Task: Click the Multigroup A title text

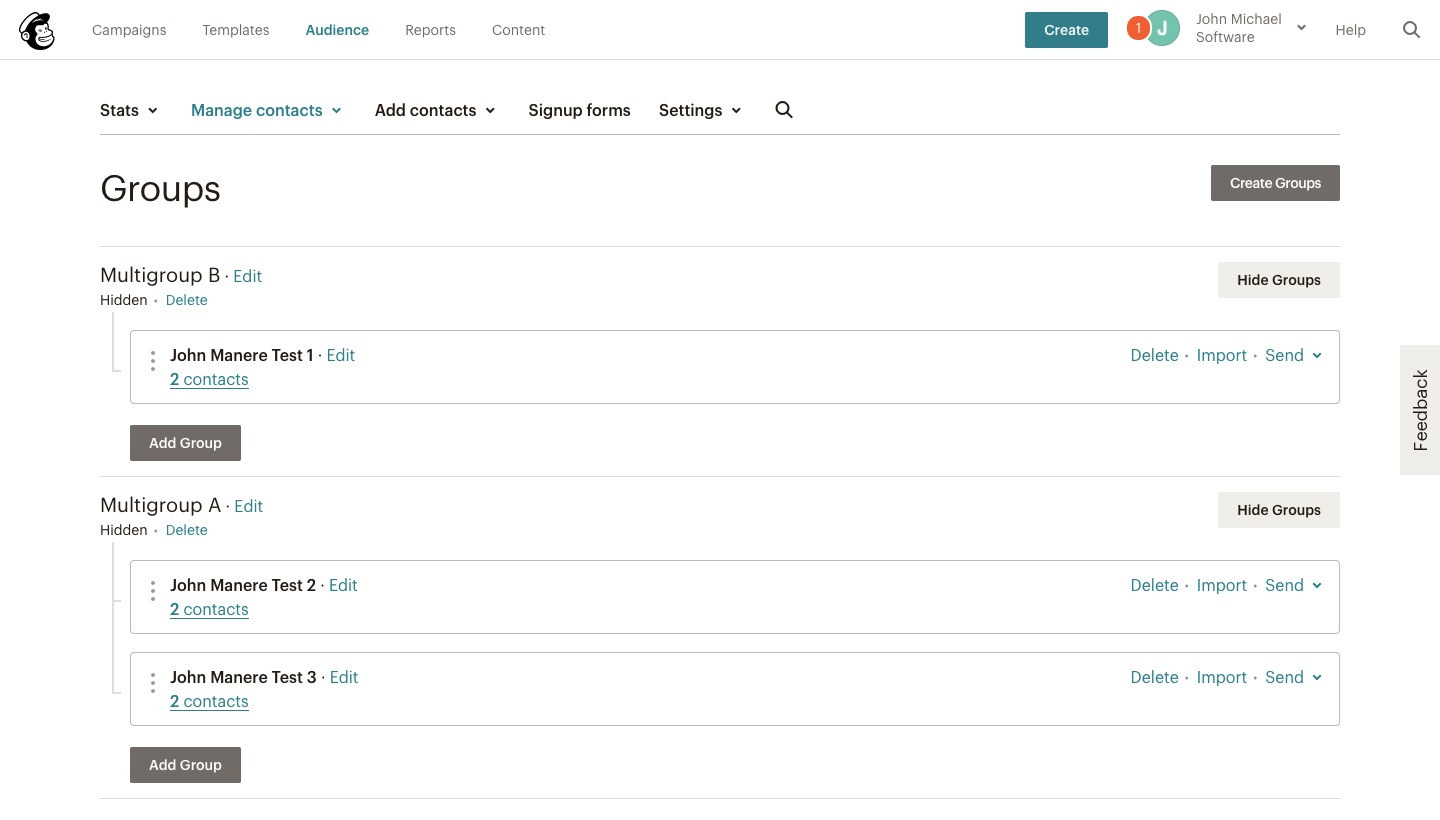Action: click(160, 505)
